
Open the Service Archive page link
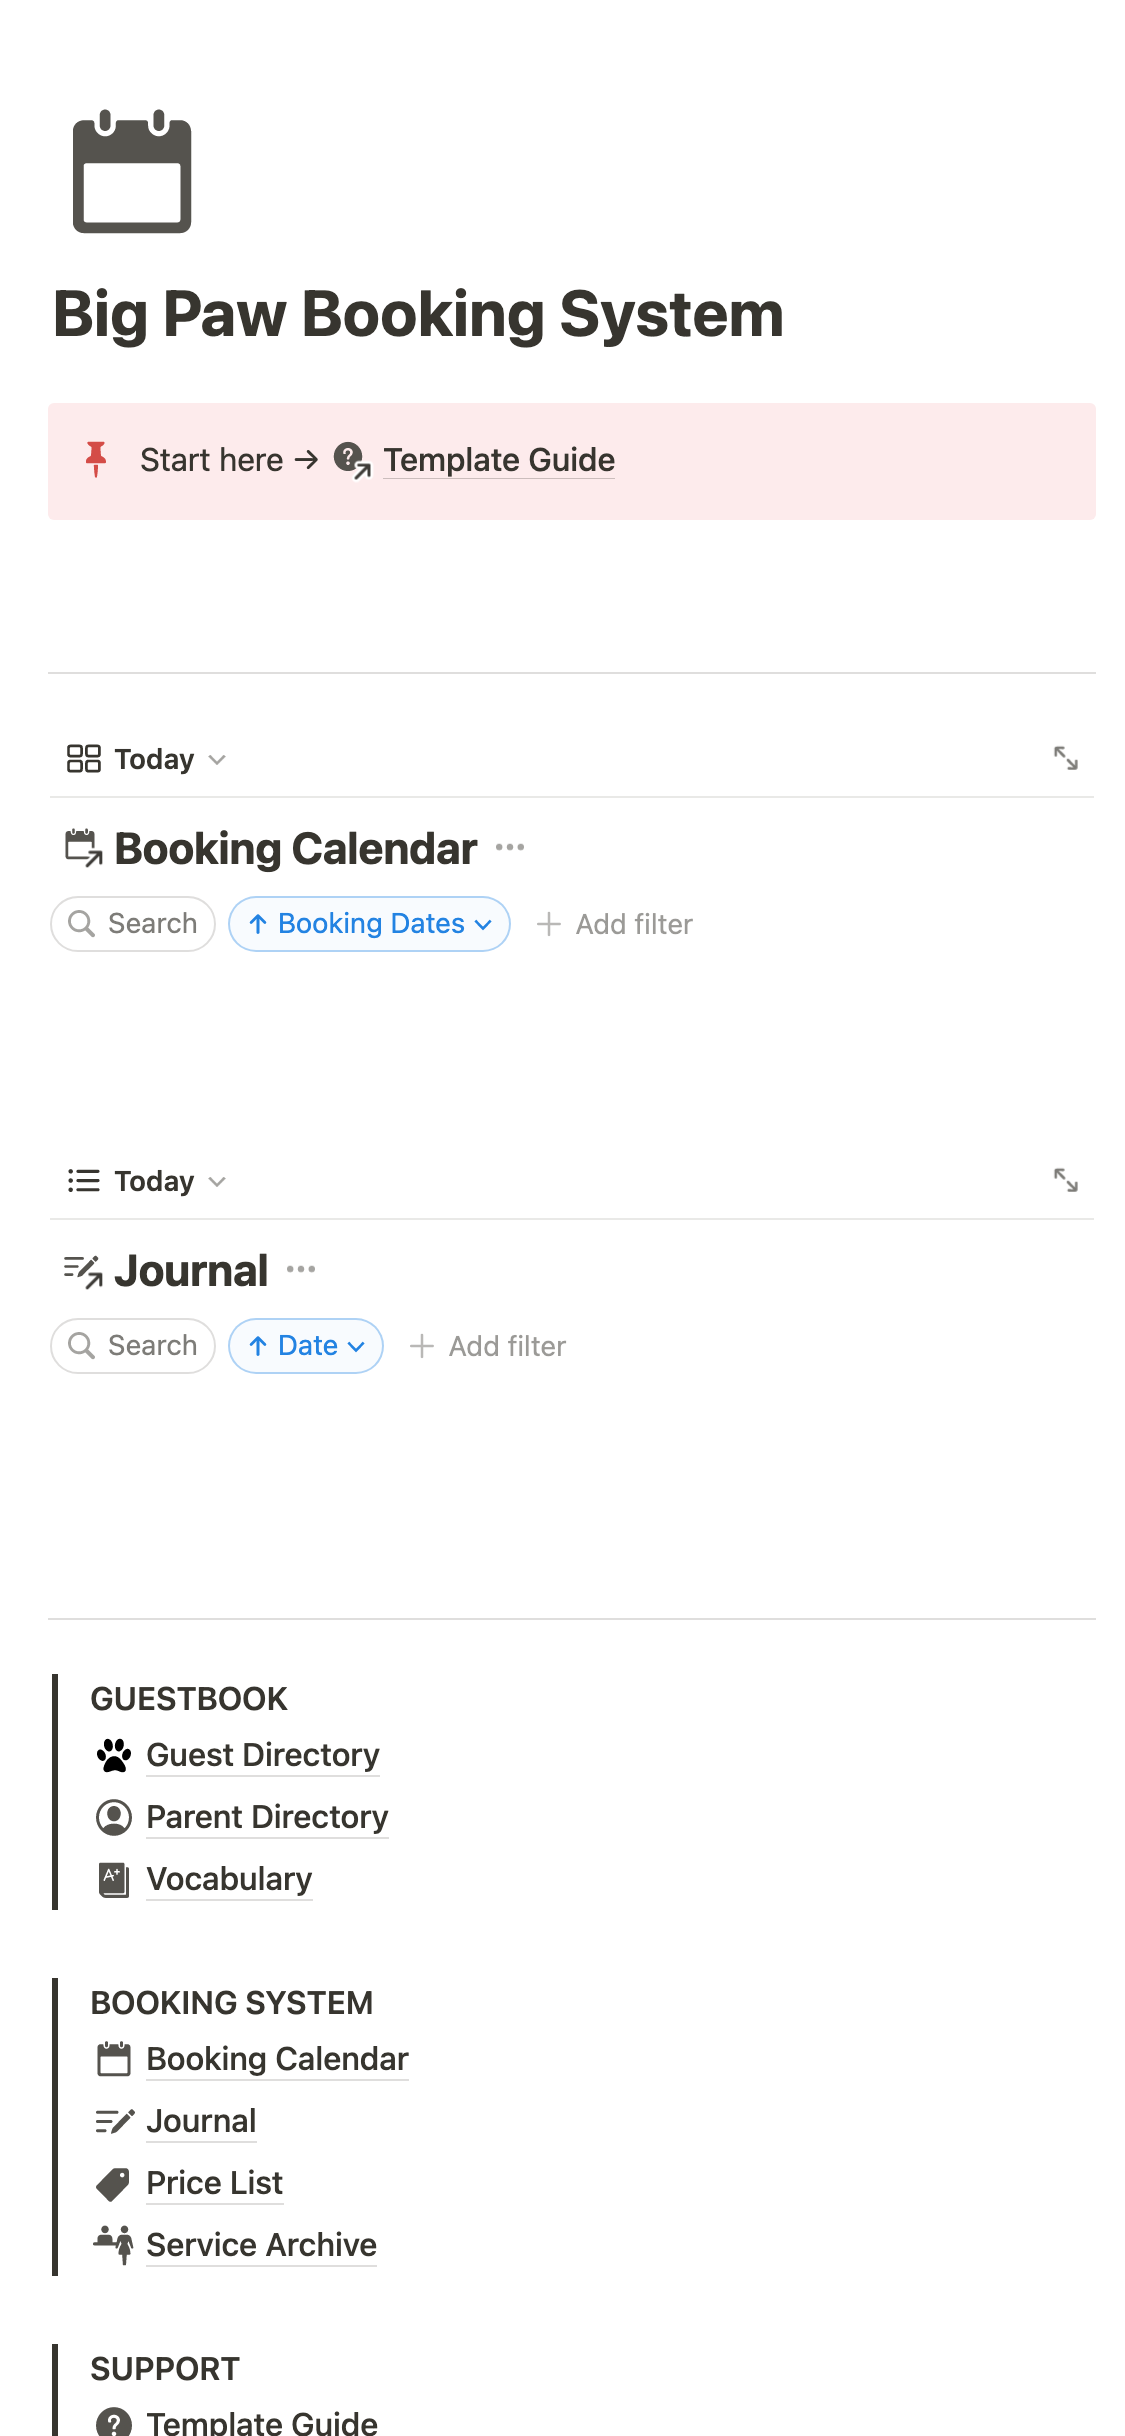261,2245
